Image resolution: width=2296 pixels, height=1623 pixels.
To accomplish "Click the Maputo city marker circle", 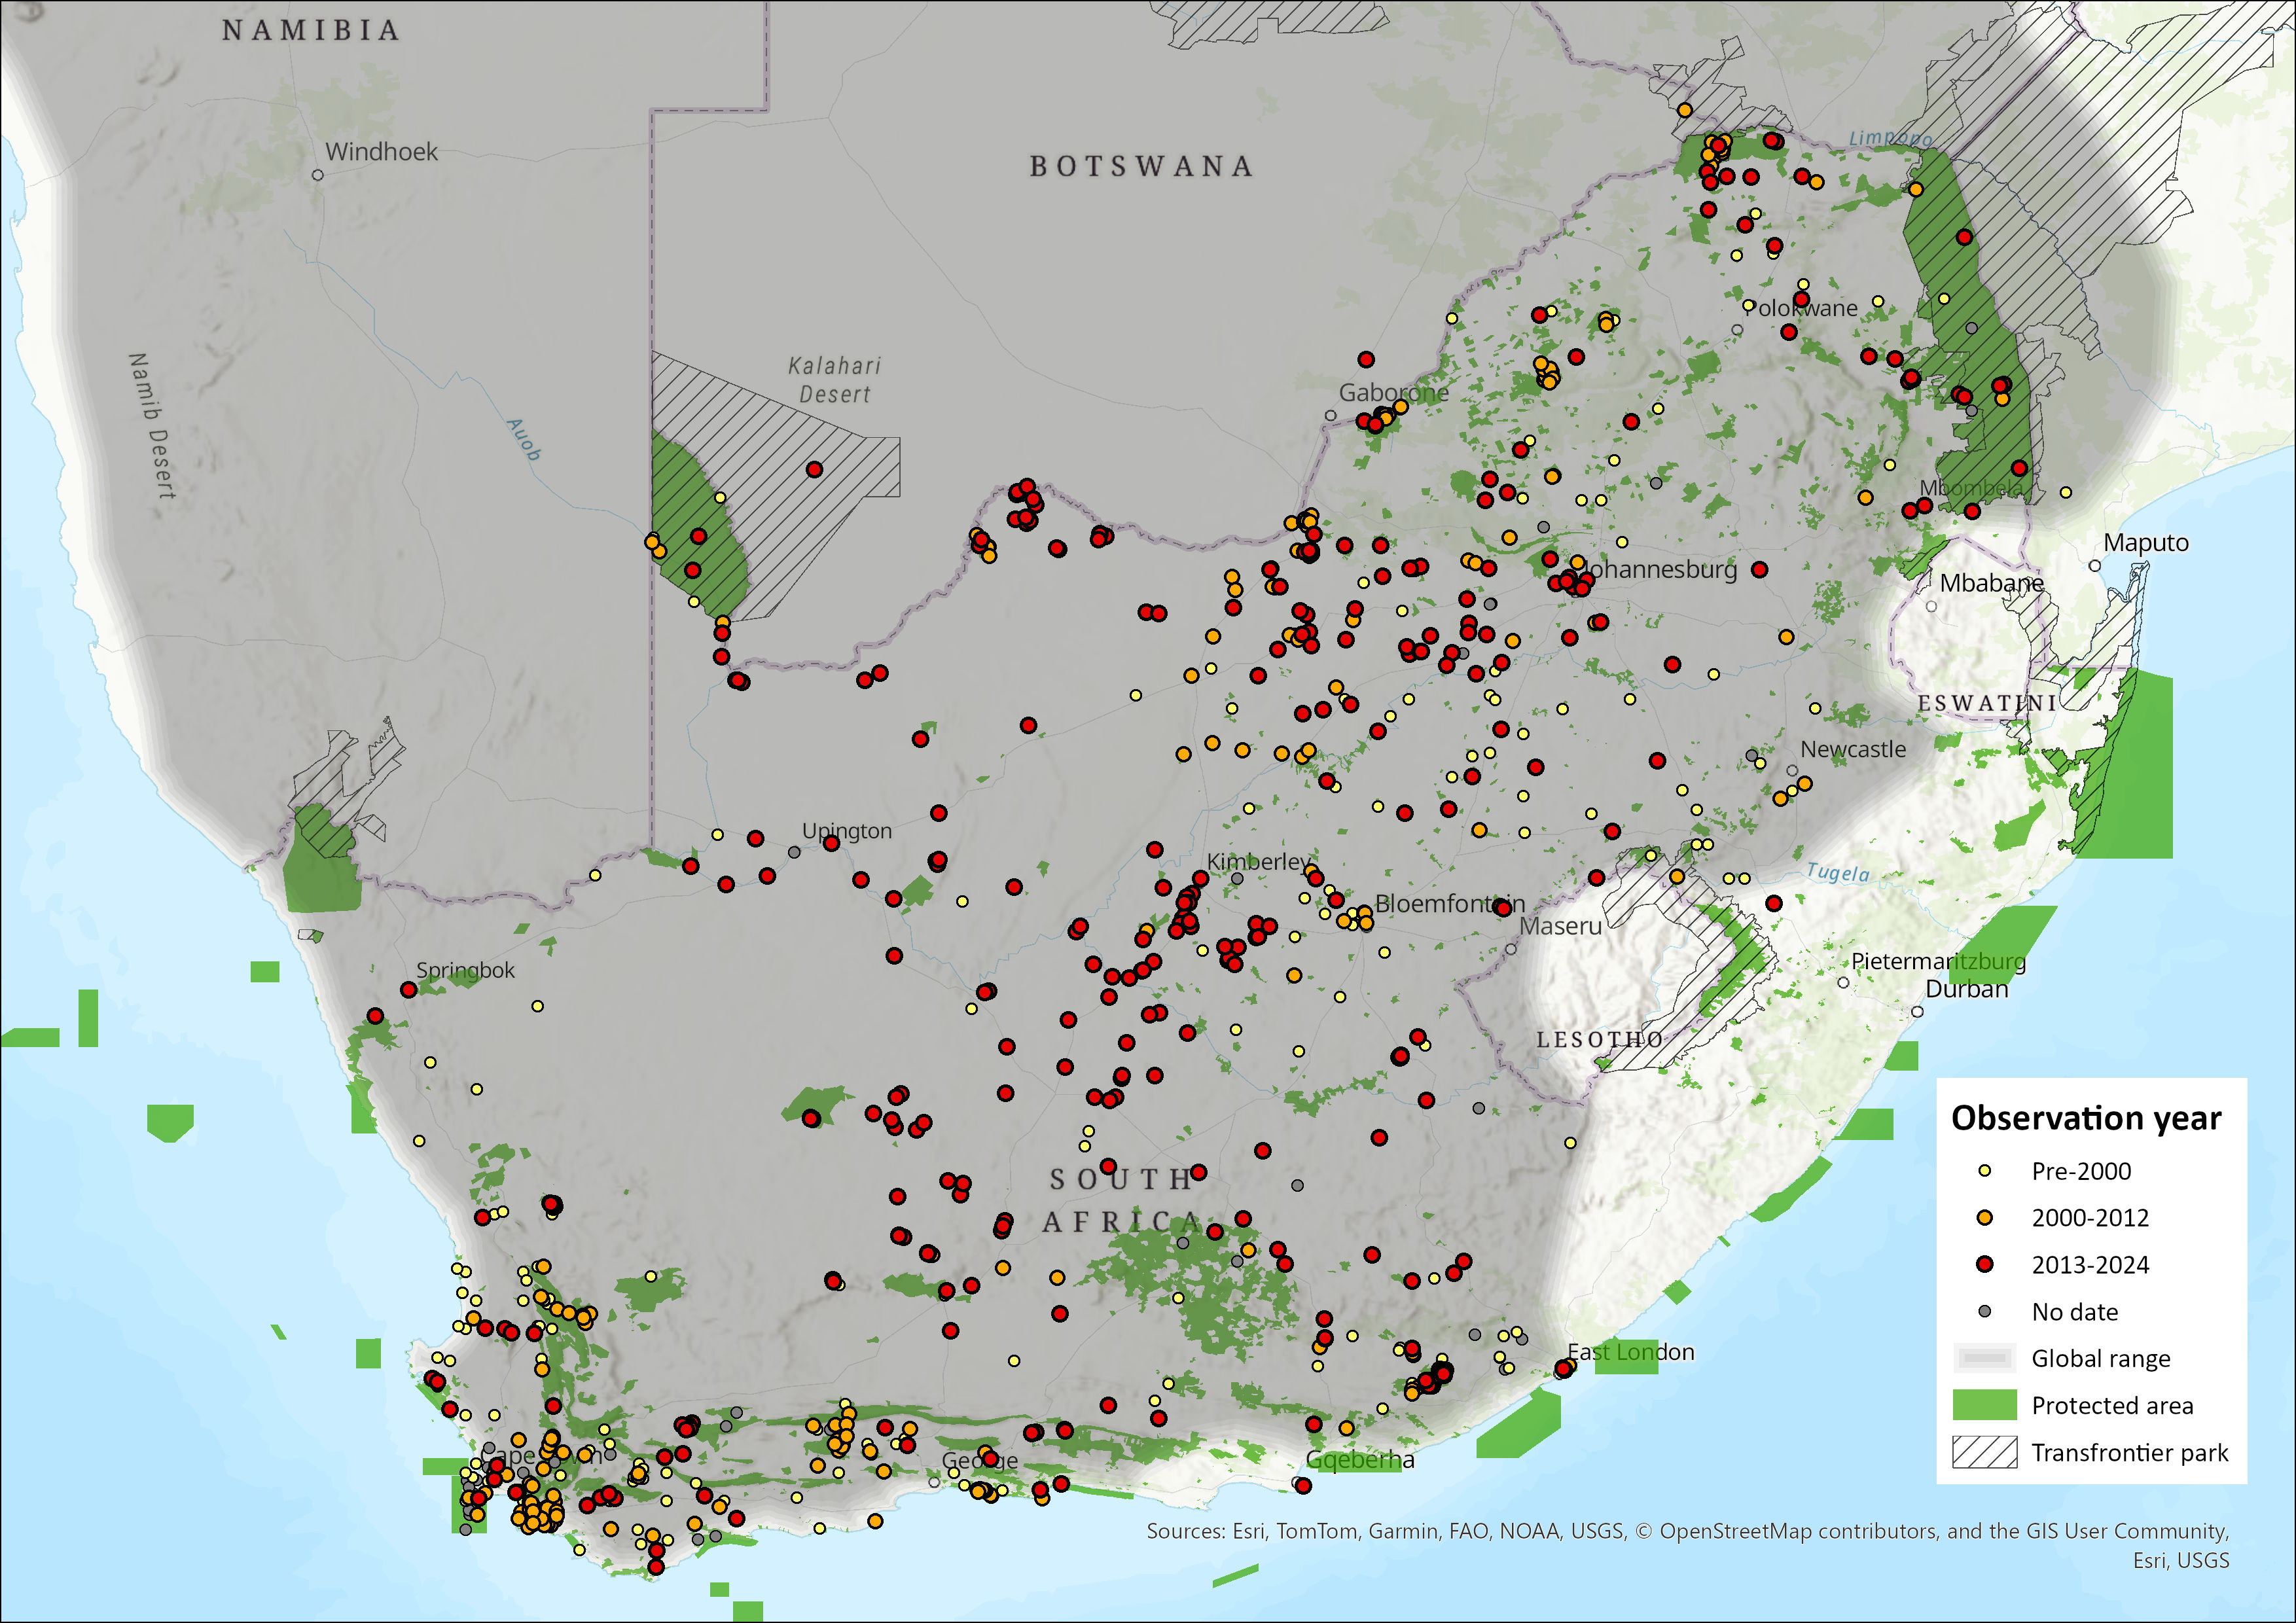I will (2095, 566).
